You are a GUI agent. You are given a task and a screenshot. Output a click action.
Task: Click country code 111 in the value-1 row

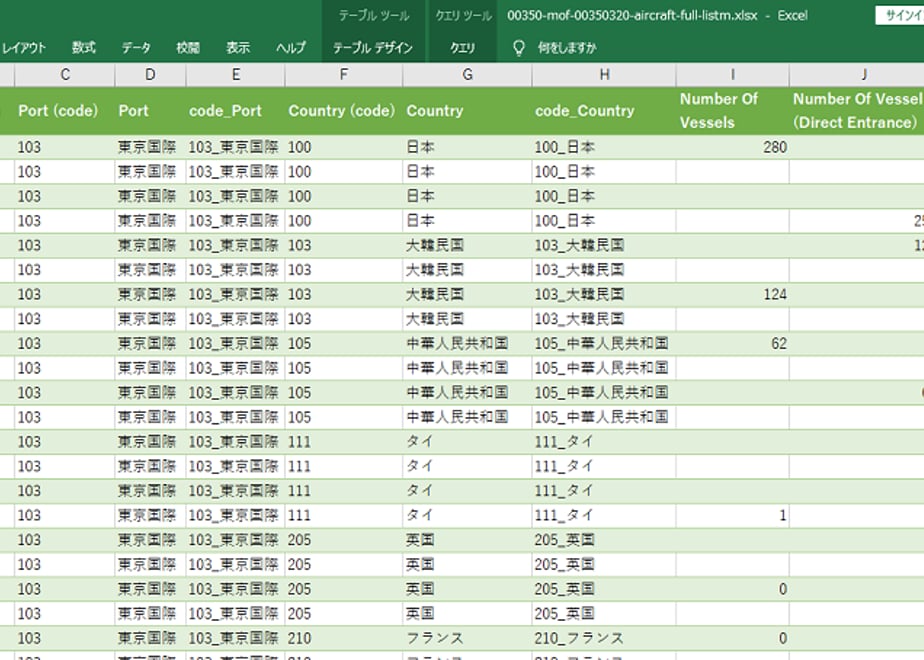point(344,516)
